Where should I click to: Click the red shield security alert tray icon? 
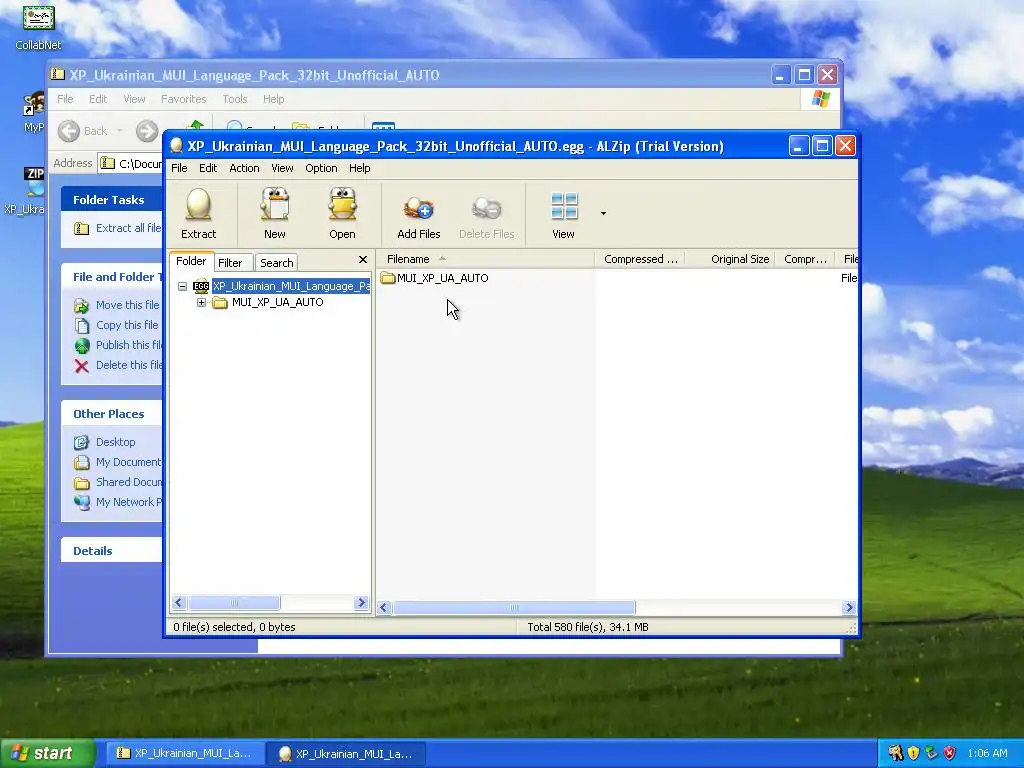coord(950,753)
